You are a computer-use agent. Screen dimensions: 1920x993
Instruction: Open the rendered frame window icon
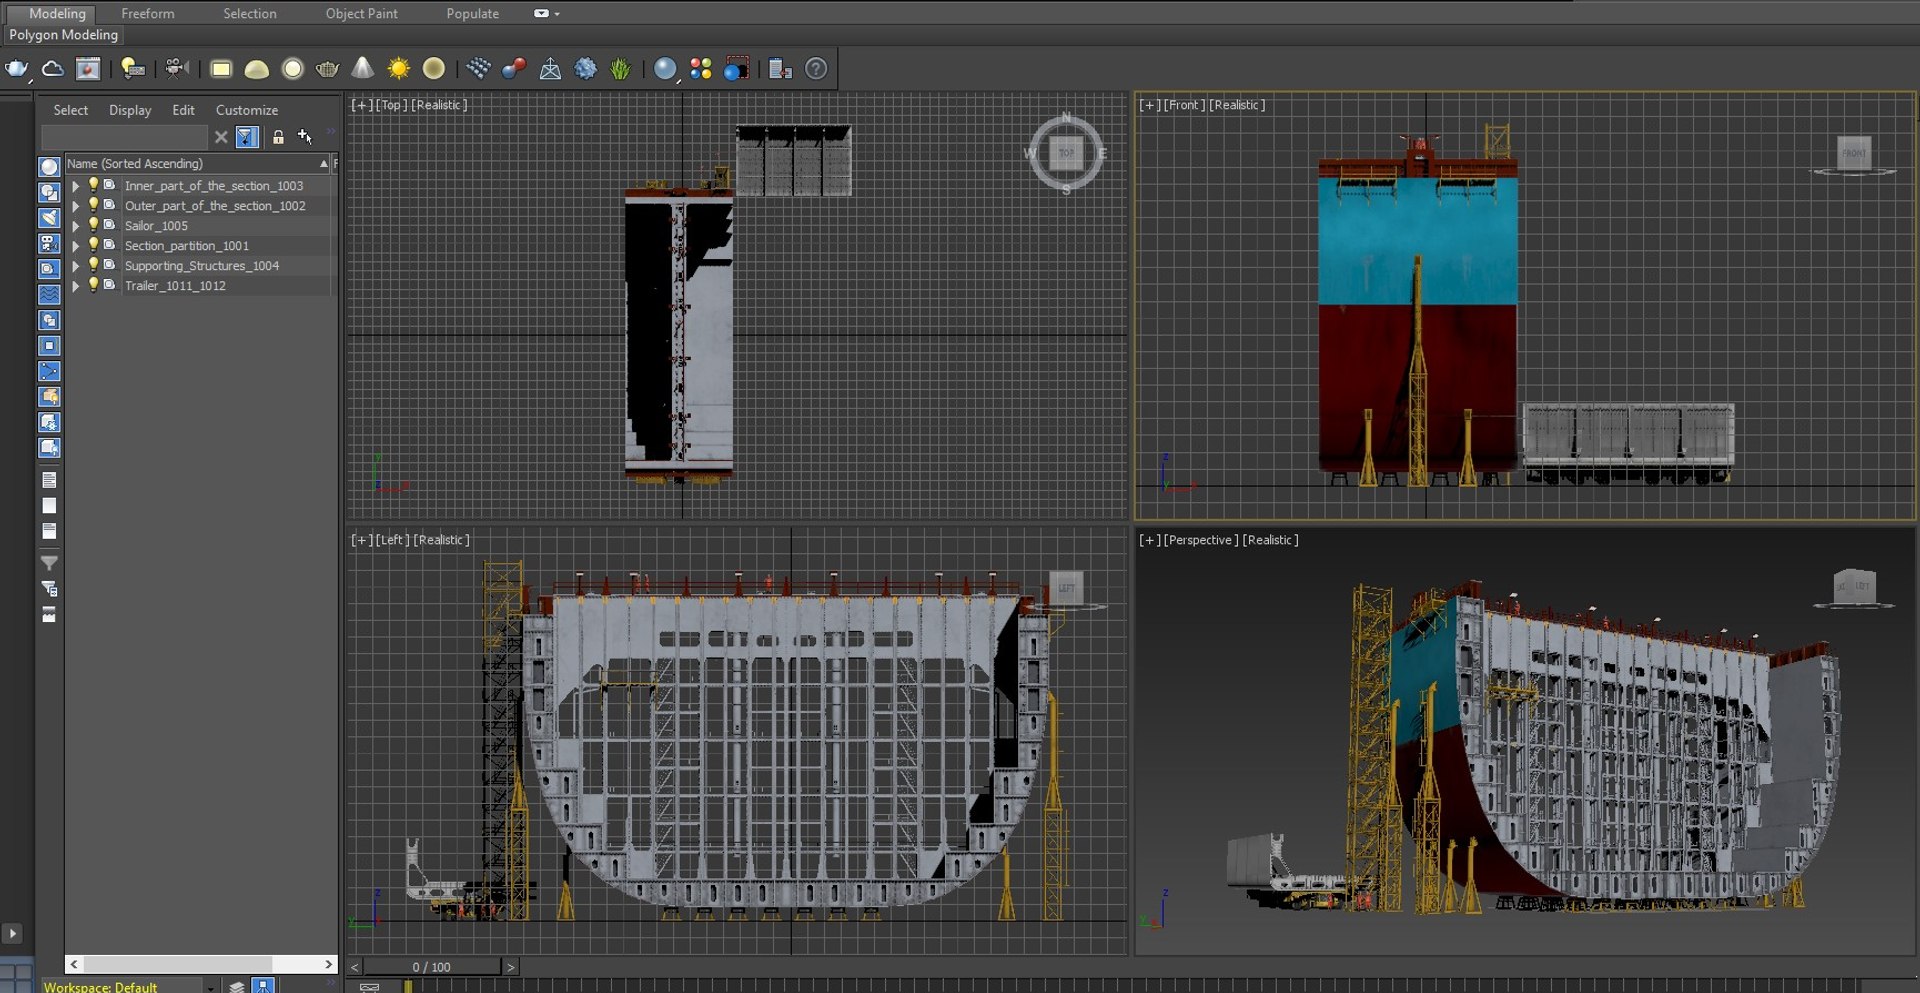point(88,69)
